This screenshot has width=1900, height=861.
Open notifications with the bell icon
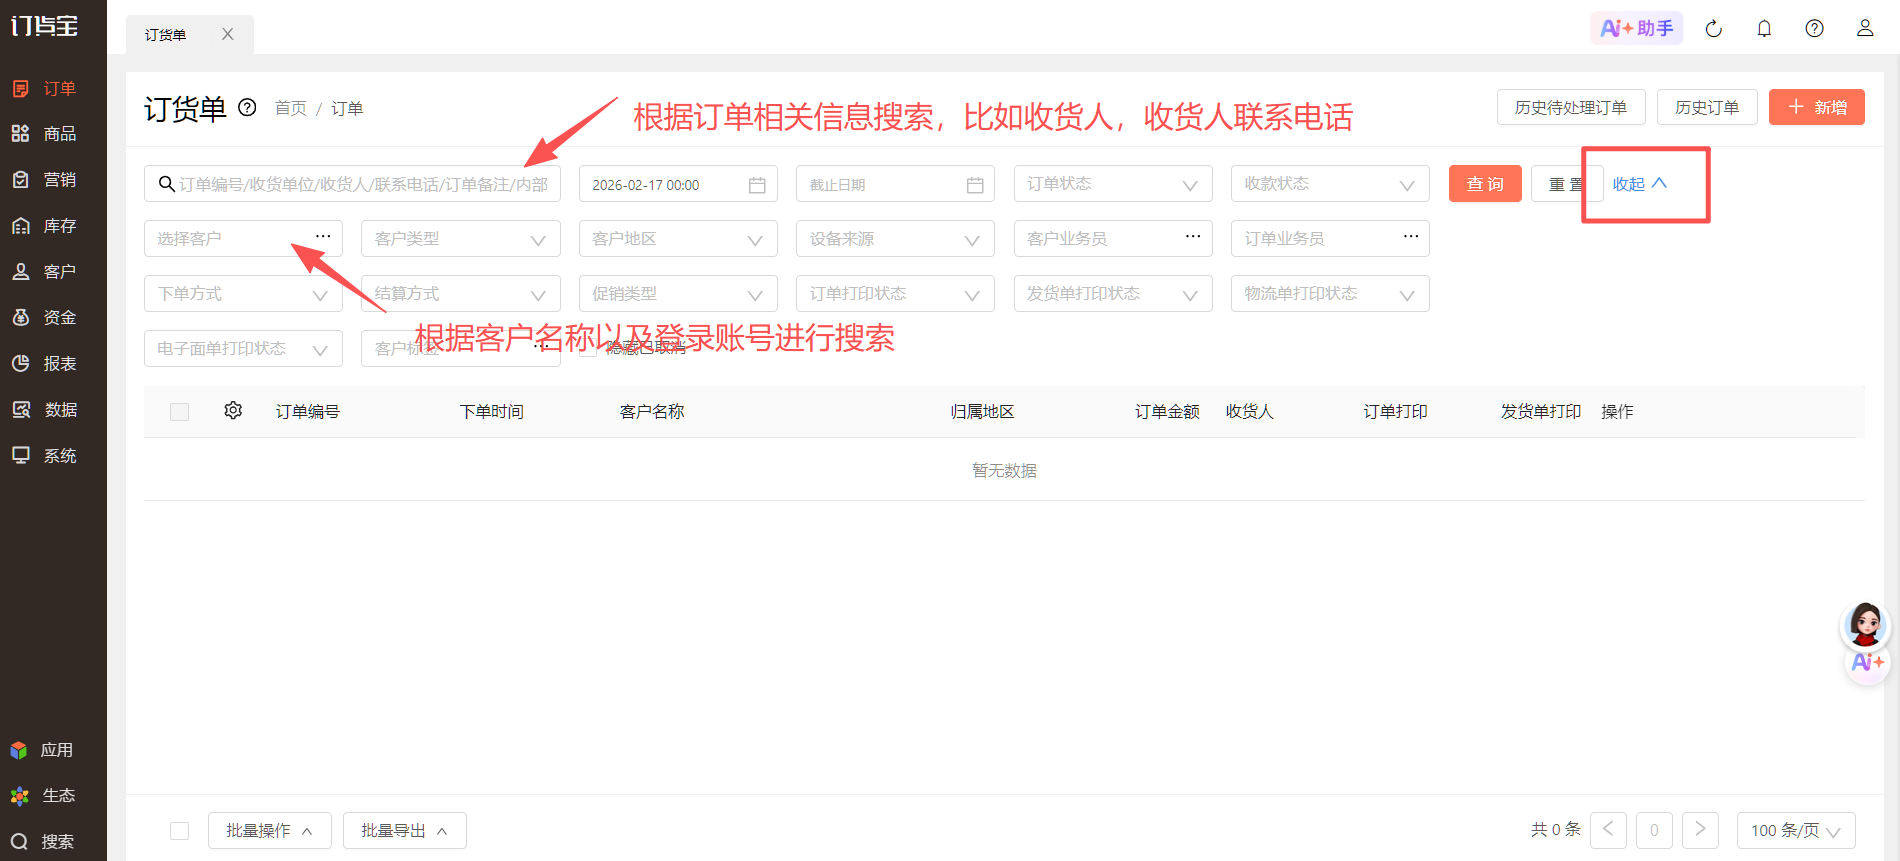pos(1764,29)
